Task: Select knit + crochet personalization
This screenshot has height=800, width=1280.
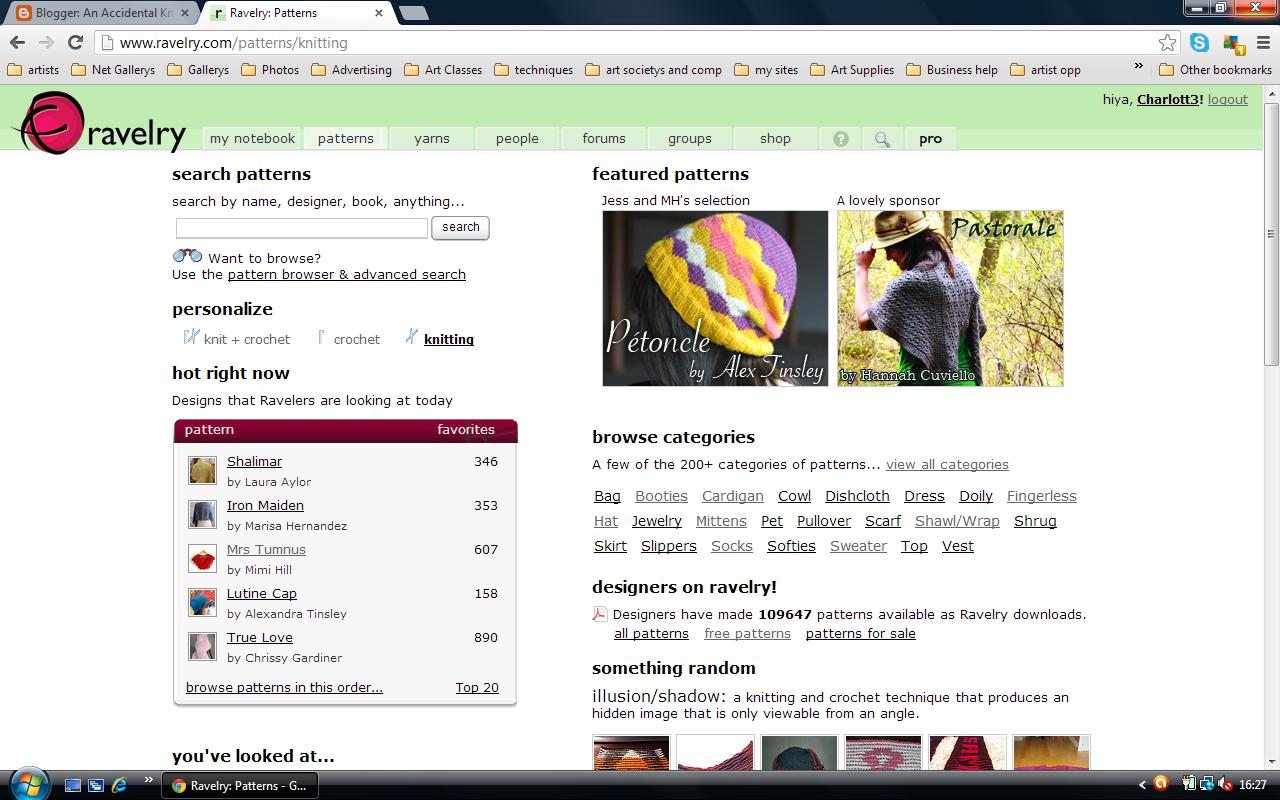Action: point(236,339)
